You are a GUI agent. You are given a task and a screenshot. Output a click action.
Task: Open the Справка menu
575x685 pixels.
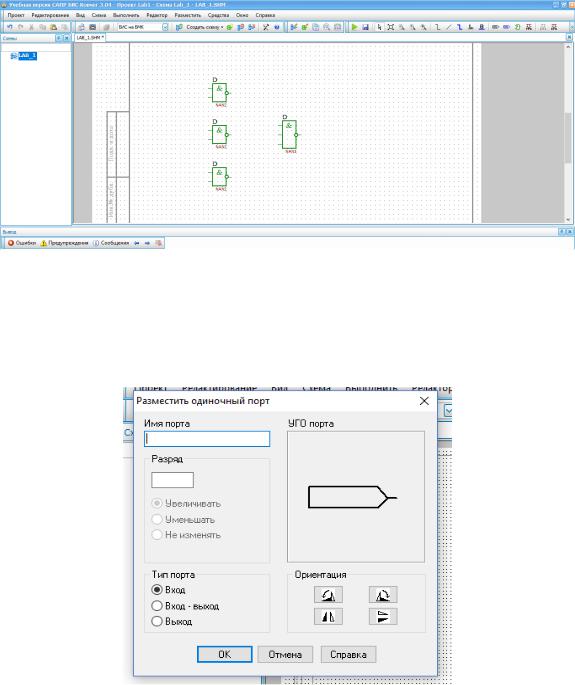[265, 15]
